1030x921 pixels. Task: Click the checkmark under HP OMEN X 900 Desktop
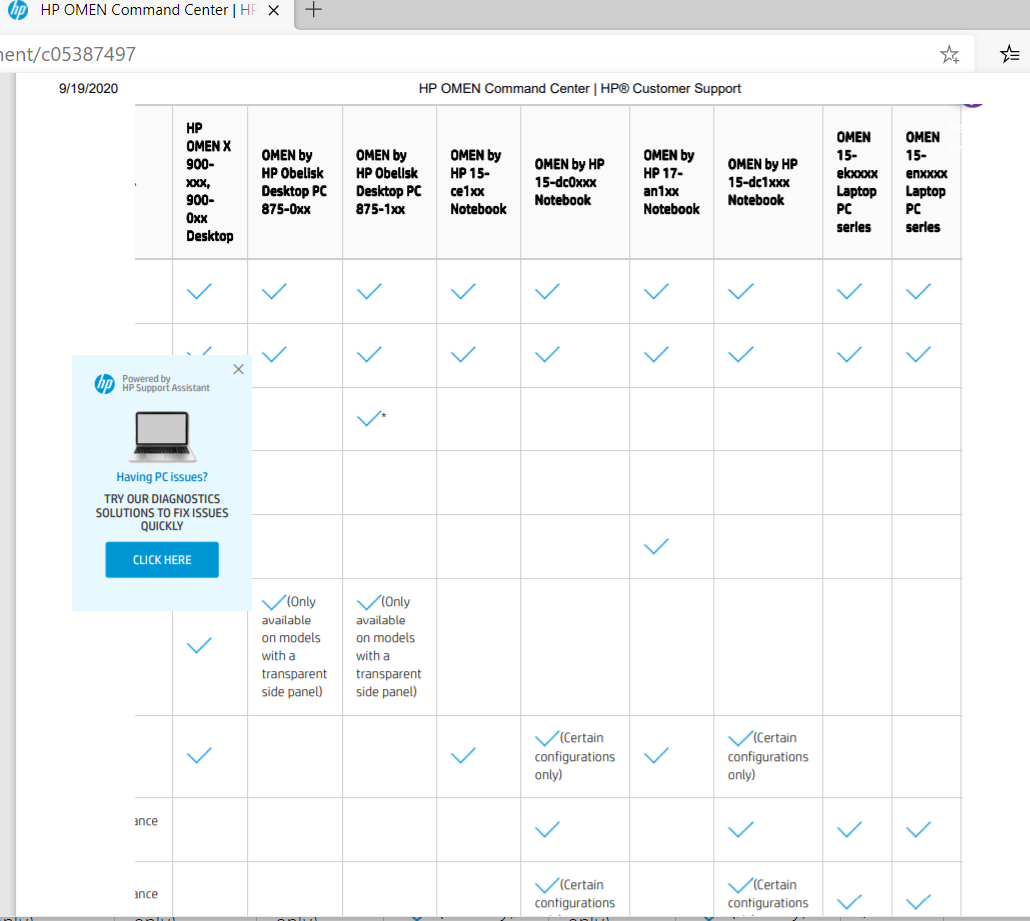tap(198, 291)
